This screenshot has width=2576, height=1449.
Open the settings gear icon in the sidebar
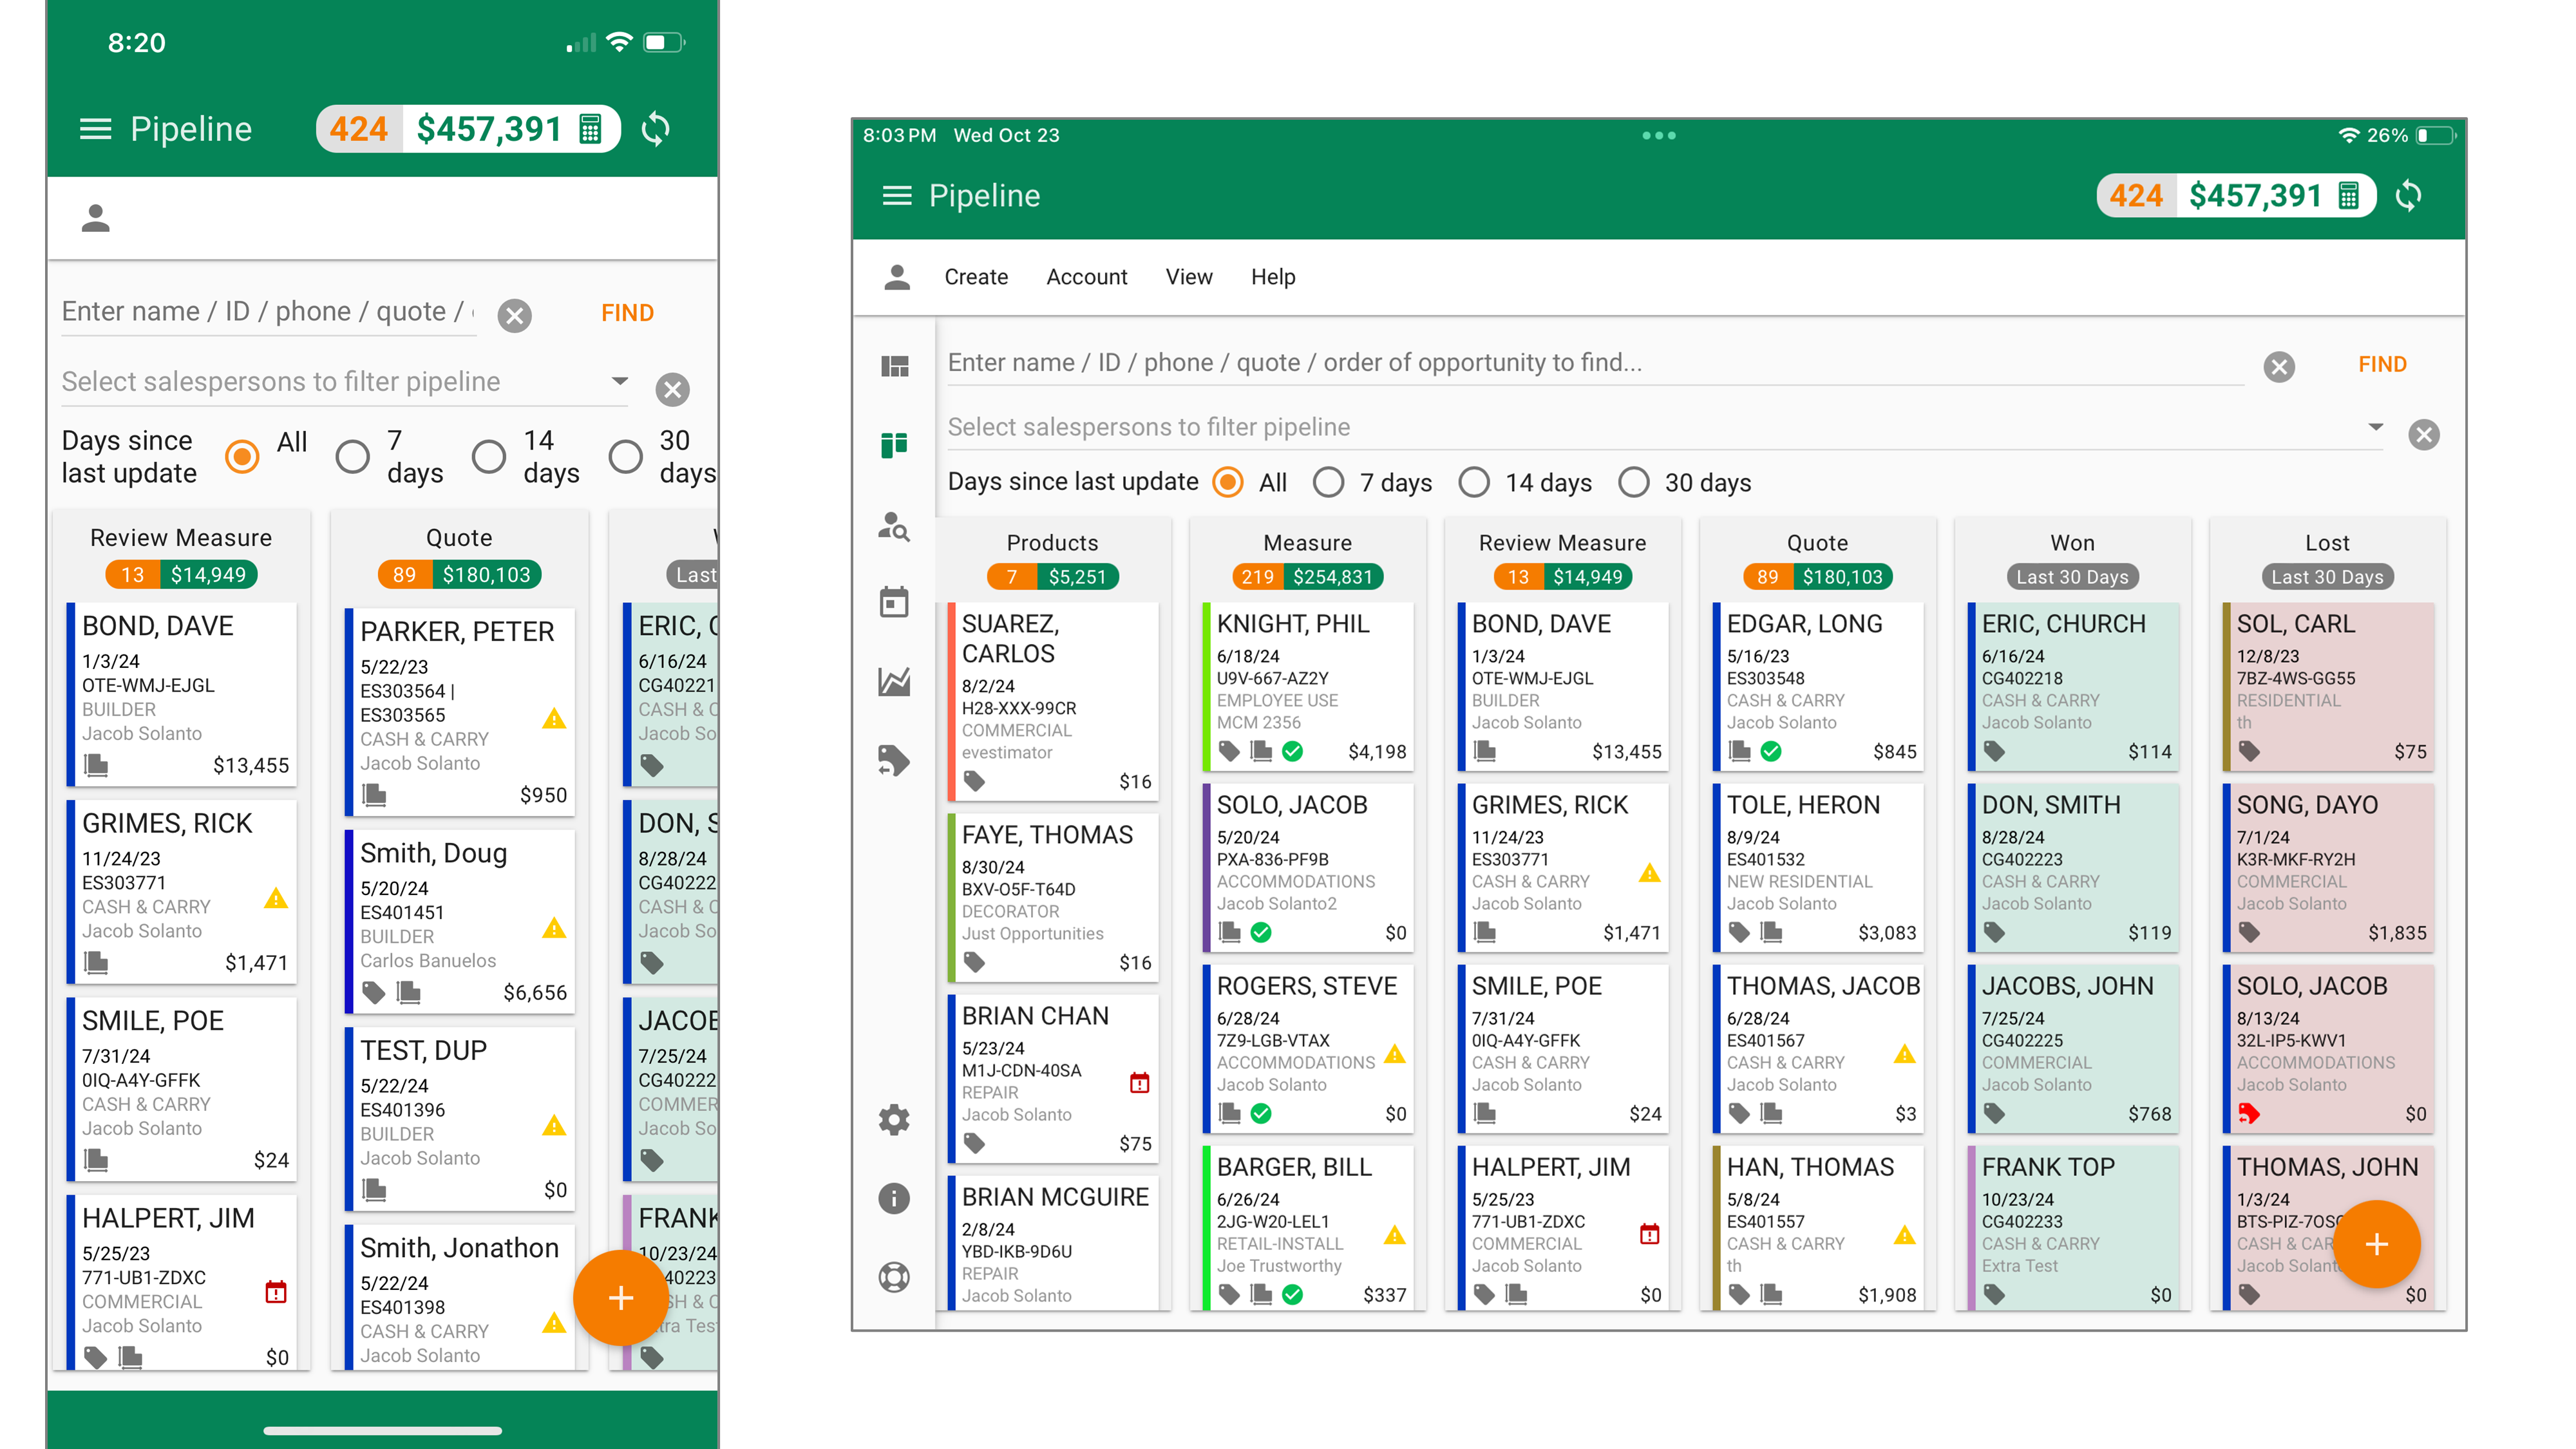click(895, 1120)
